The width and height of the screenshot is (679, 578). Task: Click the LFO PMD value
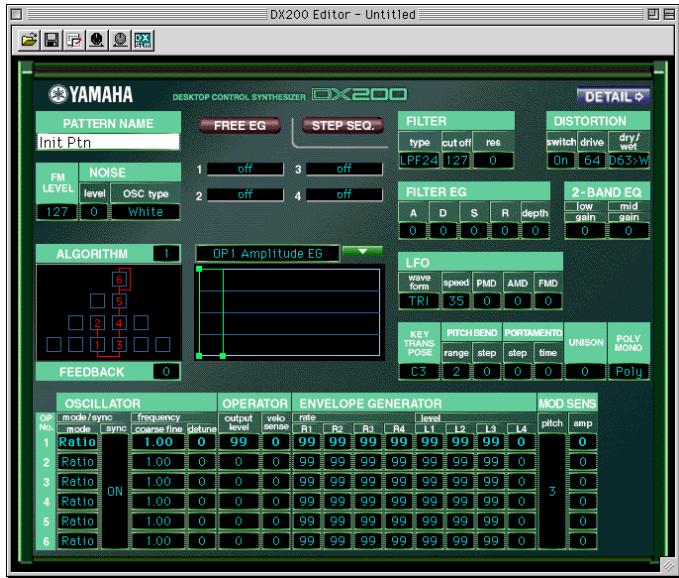[x=487, y=301]
